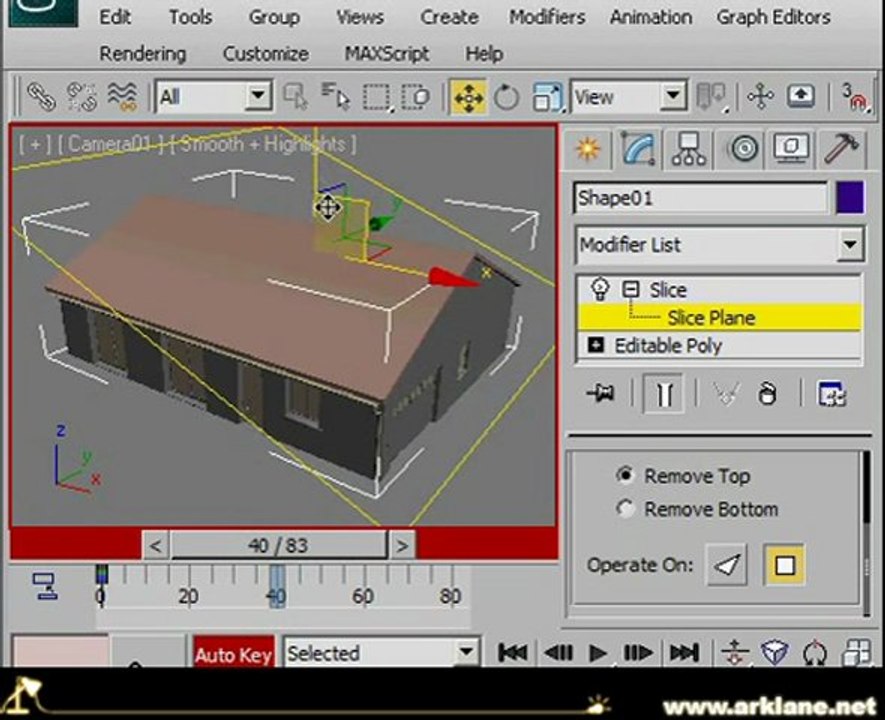Toggle the Window/Crossing selection mode
Image resolution: width=885 pixels, height=720 pixels.
[417, 96]
